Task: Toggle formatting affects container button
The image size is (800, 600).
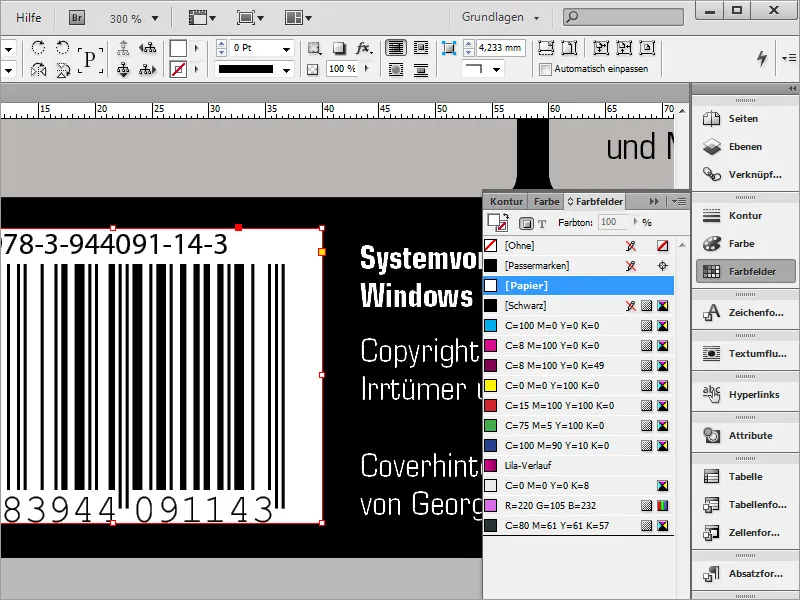Action: coord(526,223)
